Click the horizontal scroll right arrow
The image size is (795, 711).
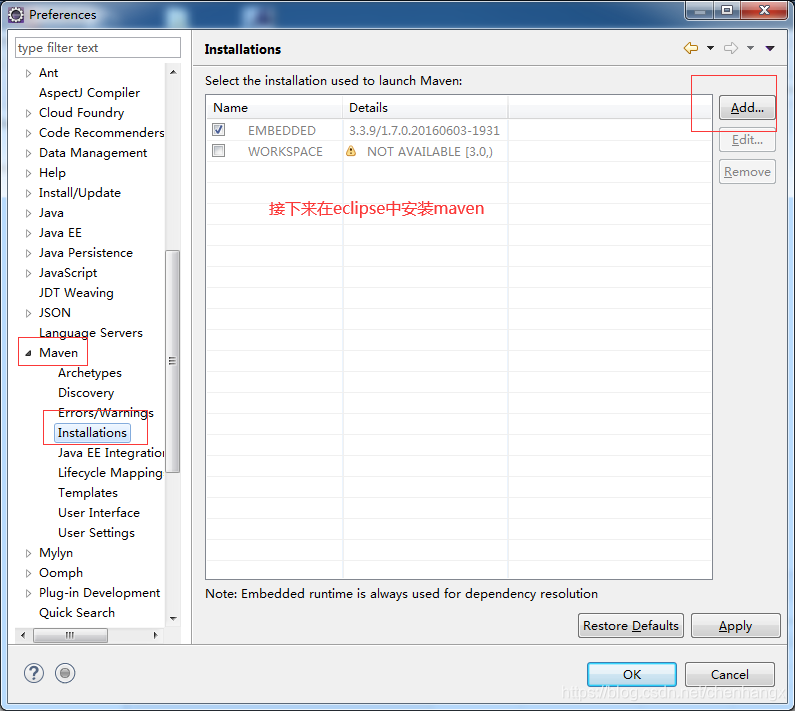pos(155,635)
